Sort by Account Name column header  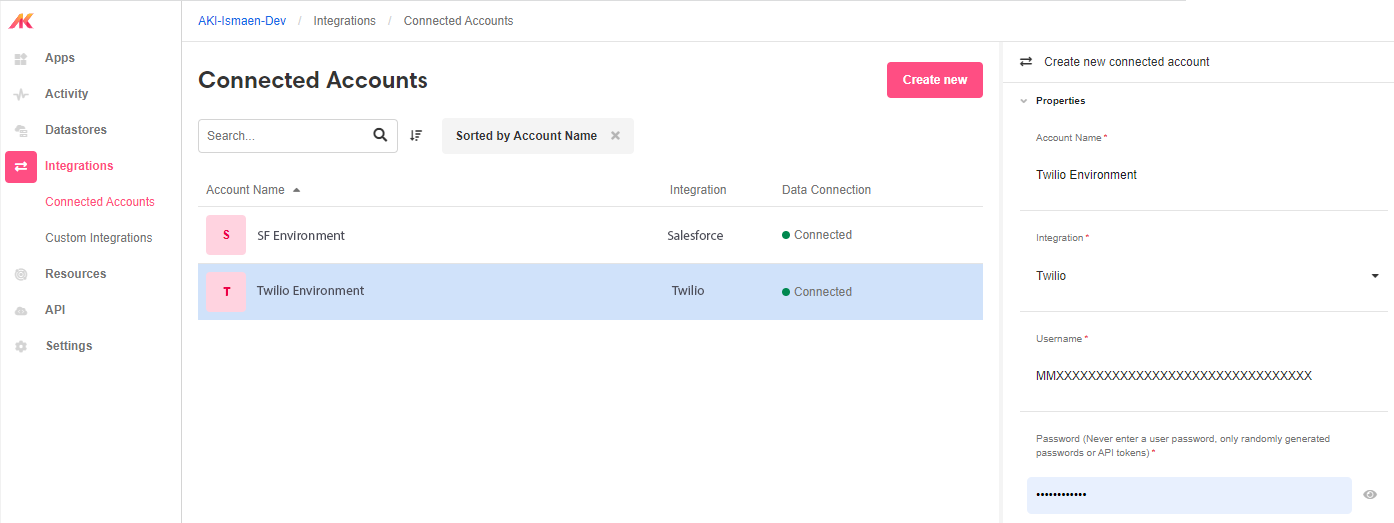click(x=245, y=190)
